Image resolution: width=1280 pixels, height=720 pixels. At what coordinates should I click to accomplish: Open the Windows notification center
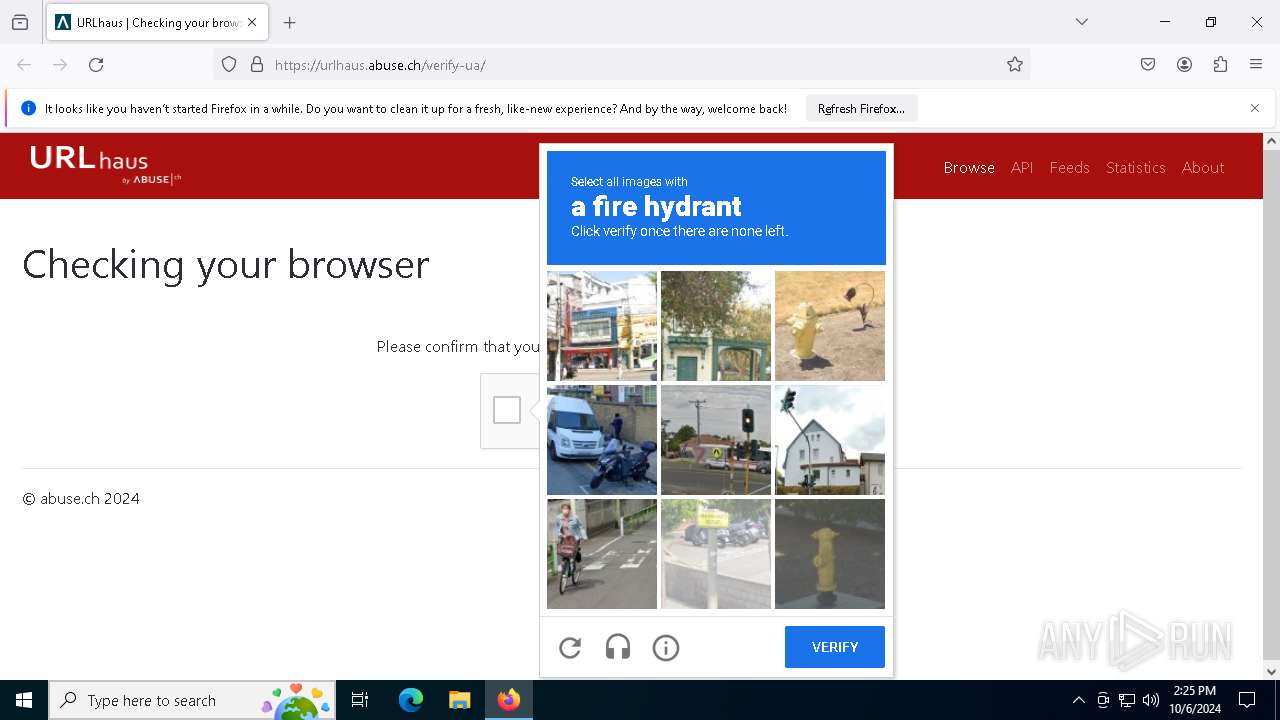[x=1247, y=700]
